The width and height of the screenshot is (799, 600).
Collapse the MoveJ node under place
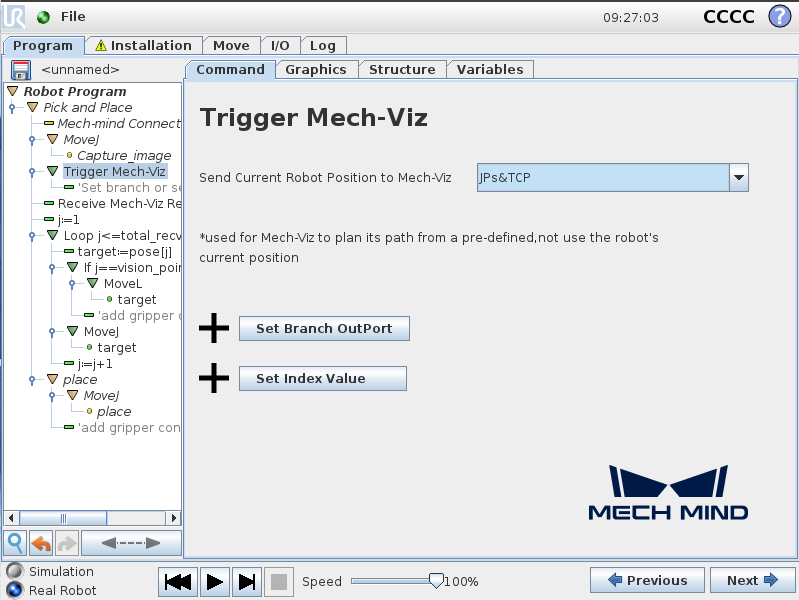(73, 395)
